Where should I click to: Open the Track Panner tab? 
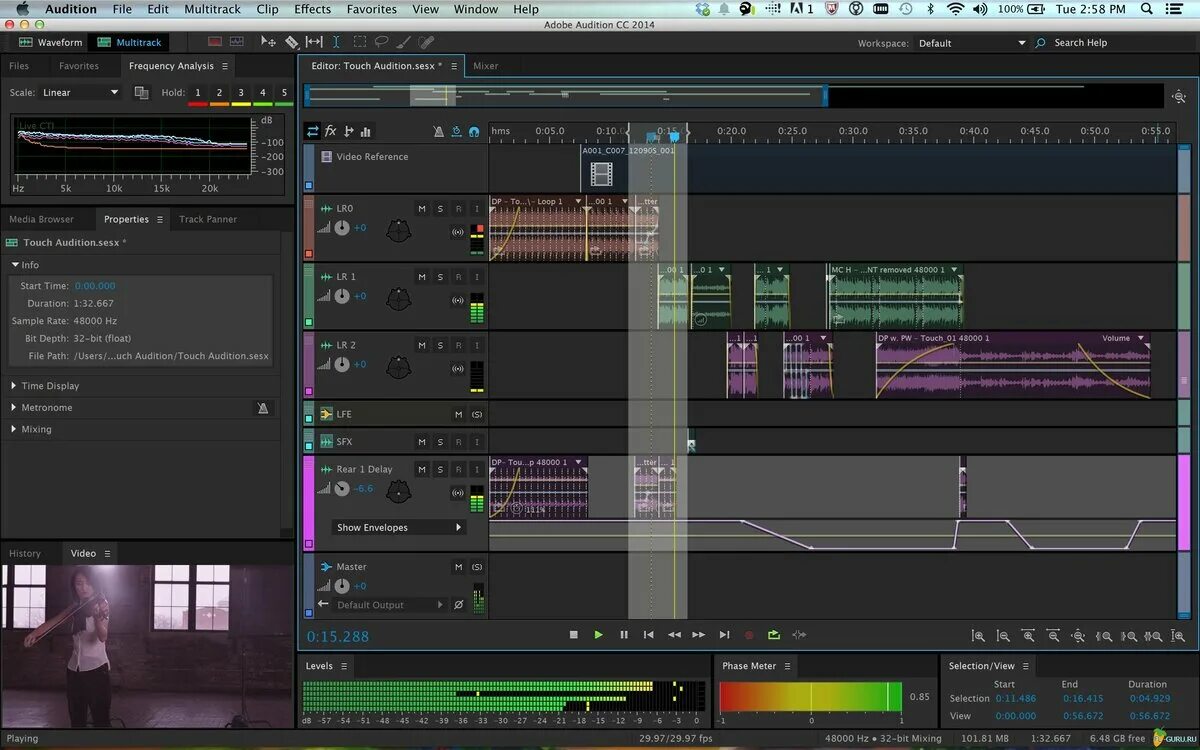pyautogui.click(x=208, y=219)
